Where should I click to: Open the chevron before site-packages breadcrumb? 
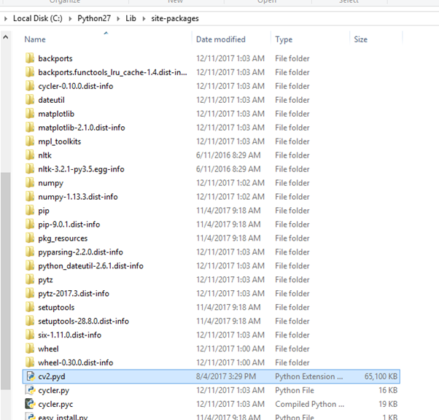[x=144, y=19]
